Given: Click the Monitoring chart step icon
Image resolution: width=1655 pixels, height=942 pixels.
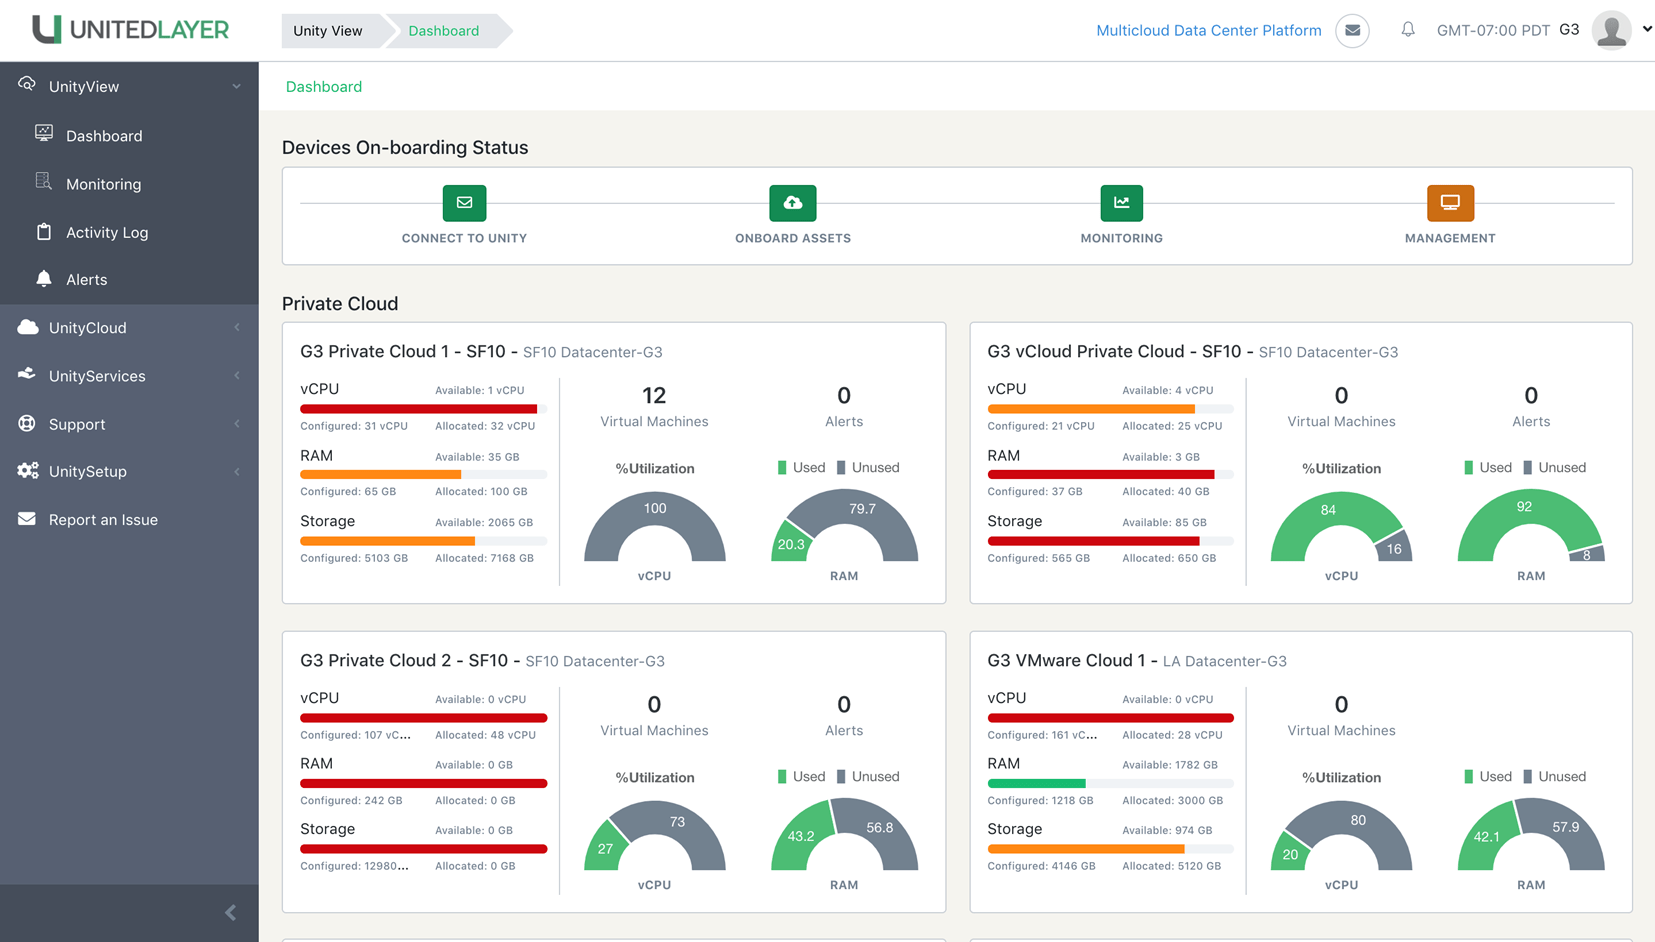Looking at the screenshot, I should coord(1121,203).
